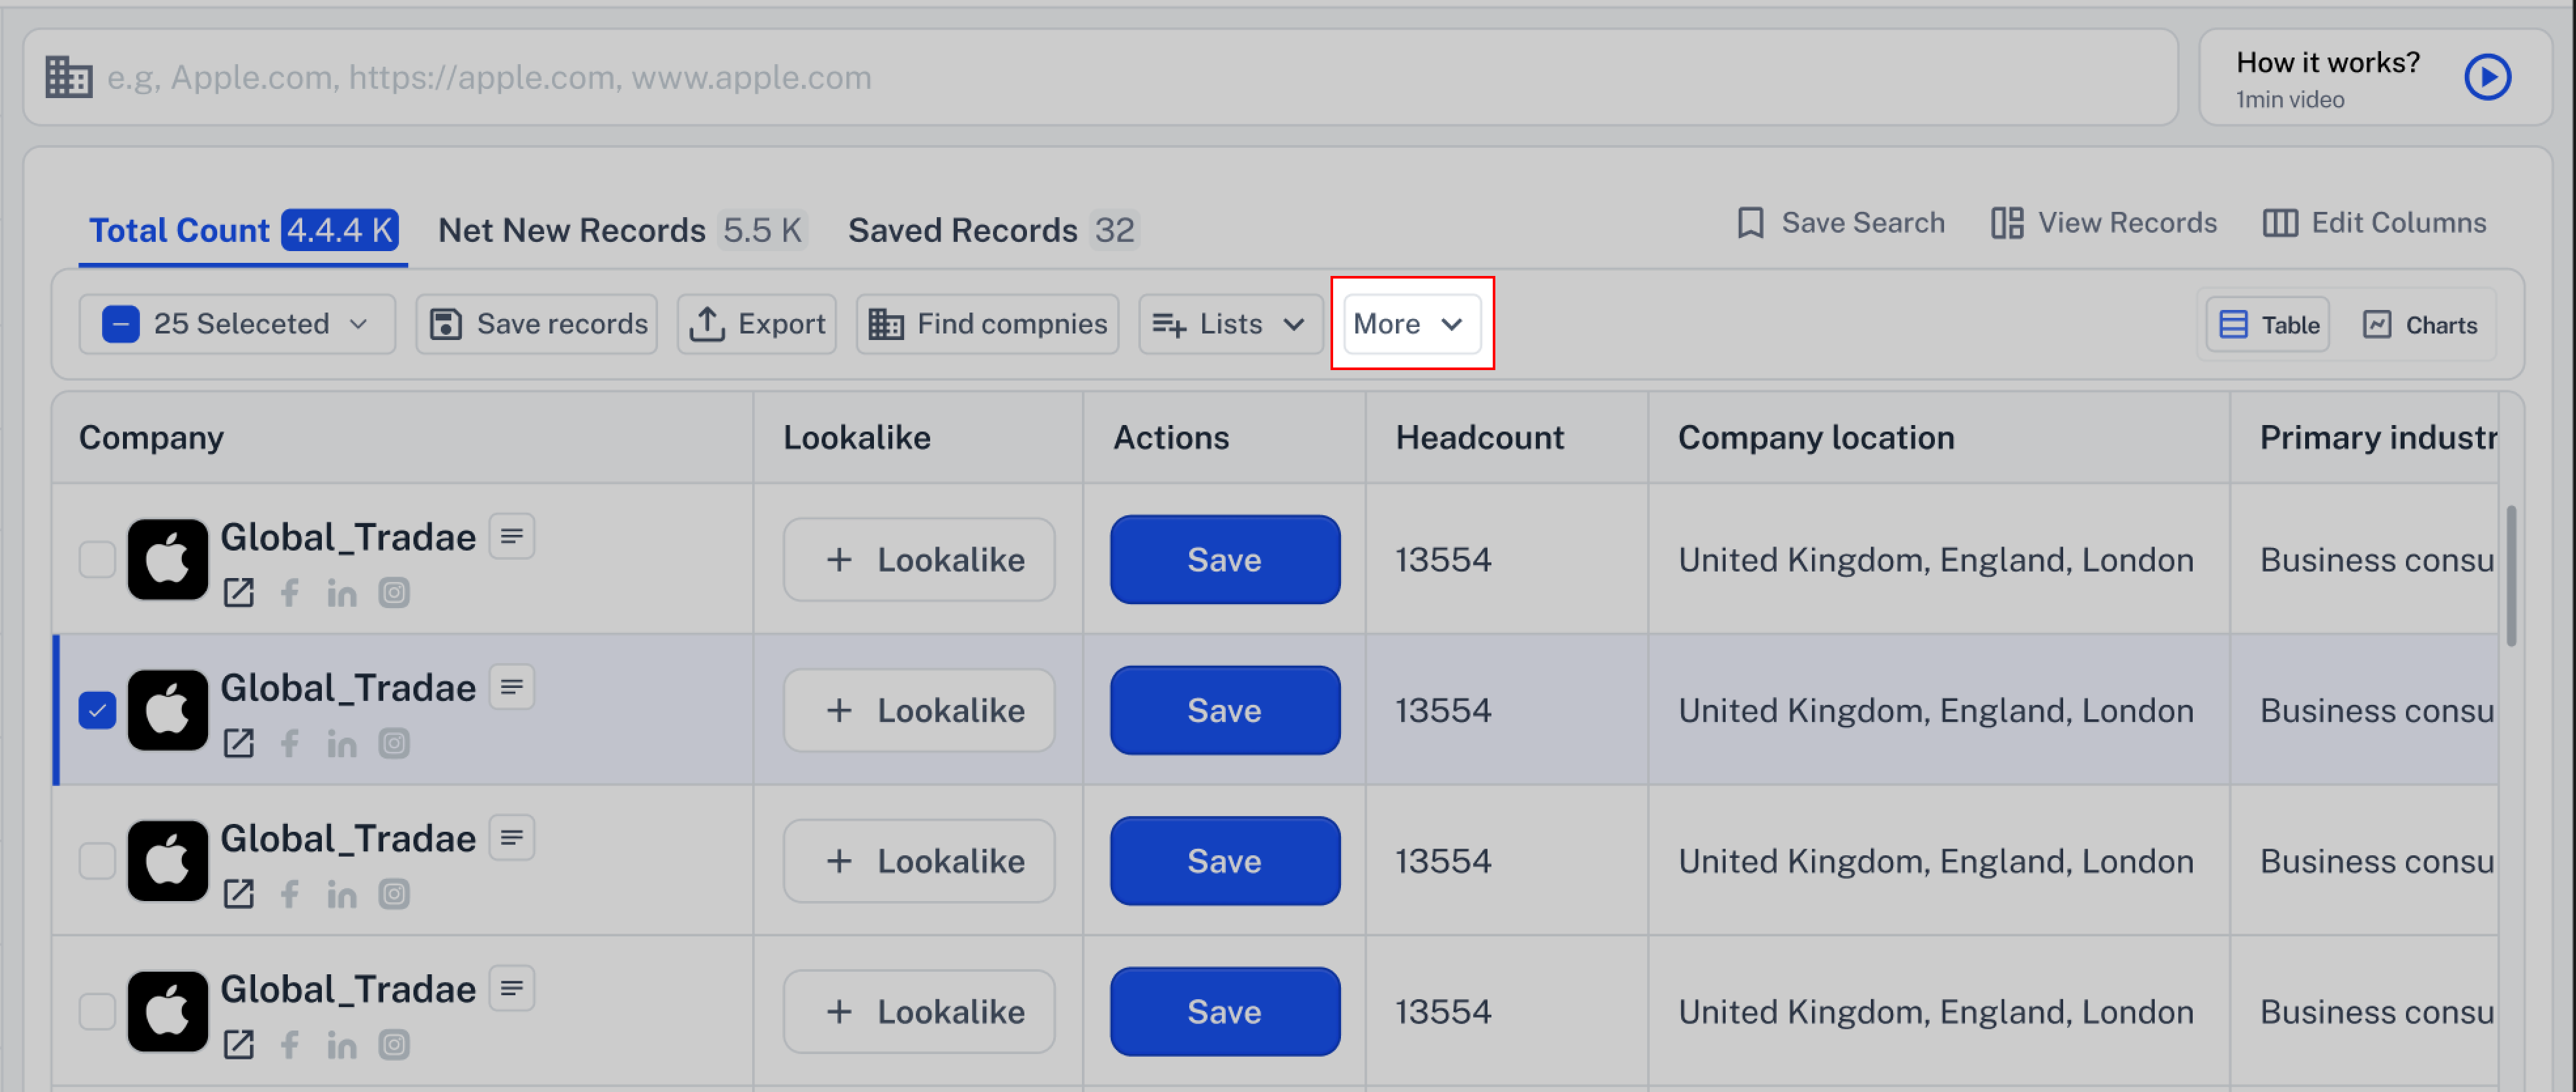Open the LinkedIn icon in highlighted row

pyautogui.click(x=342, y=743)
